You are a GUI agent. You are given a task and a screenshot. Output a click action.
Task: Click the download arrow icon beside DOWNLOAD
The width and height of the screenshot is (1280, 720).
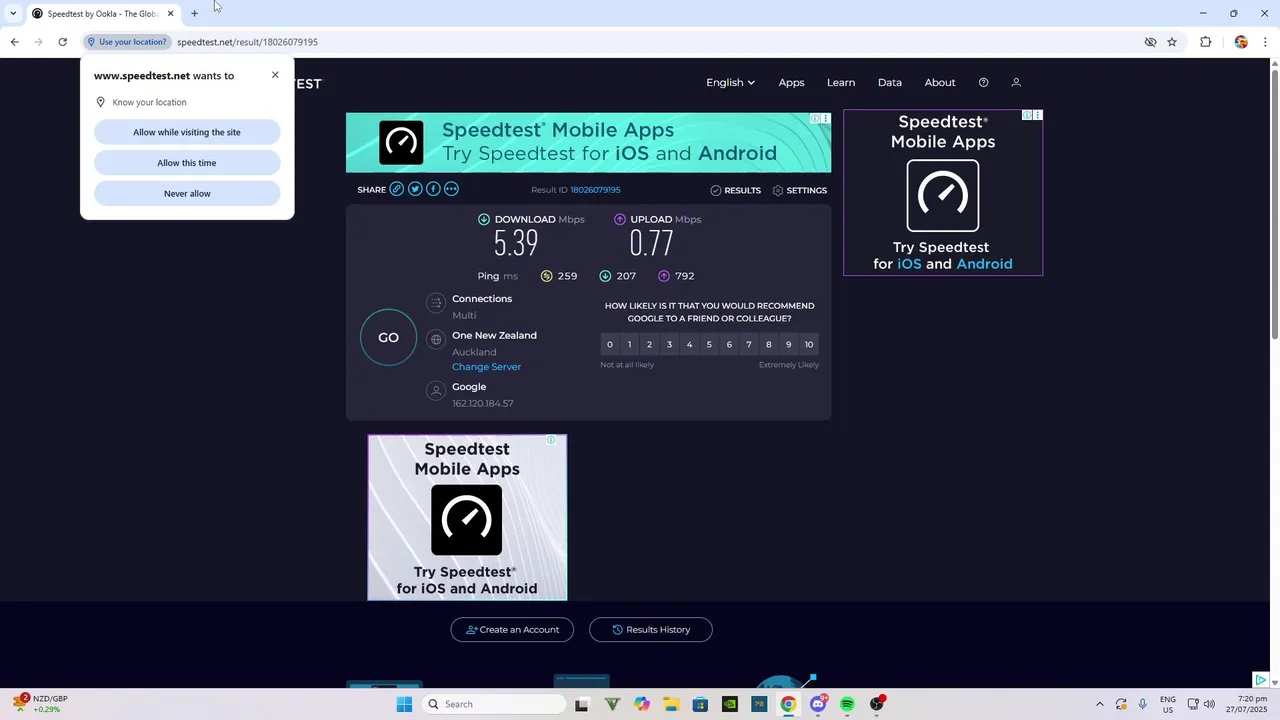484,219
